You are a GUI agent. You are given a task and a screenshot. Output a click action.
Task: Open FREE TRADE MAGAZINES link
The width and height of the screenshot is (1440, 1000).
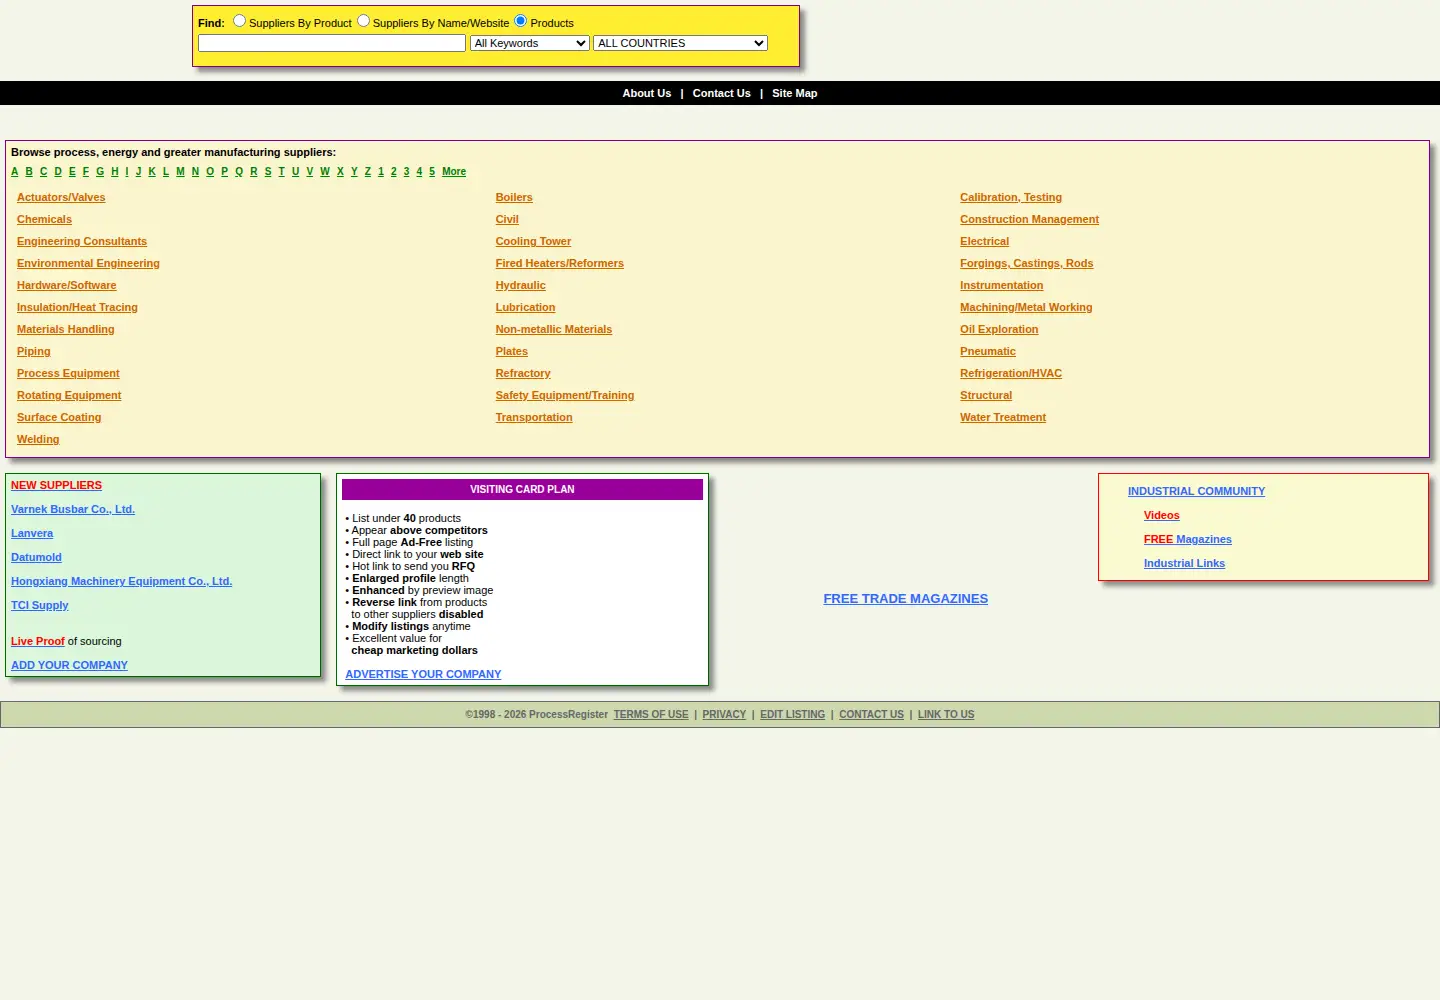pyautogui.click(x=906, y=599)
